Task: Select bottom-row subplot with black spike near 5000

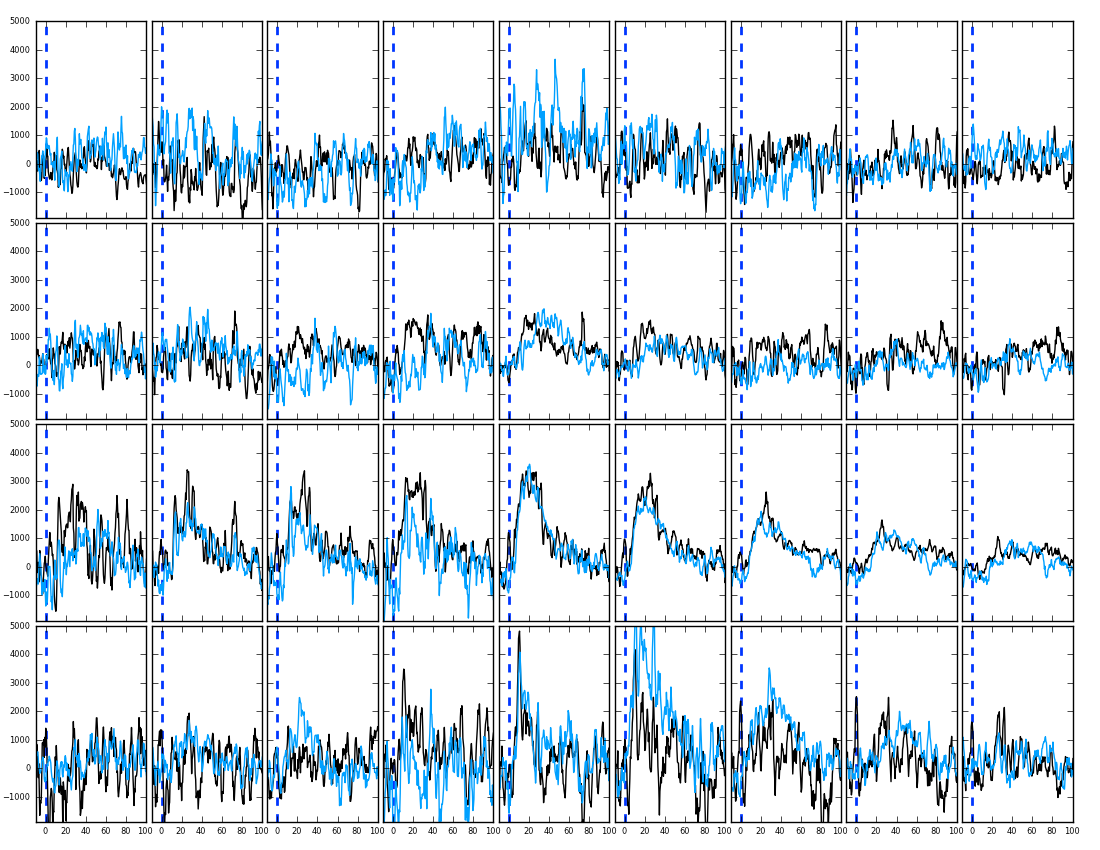Action: point(554,724)
